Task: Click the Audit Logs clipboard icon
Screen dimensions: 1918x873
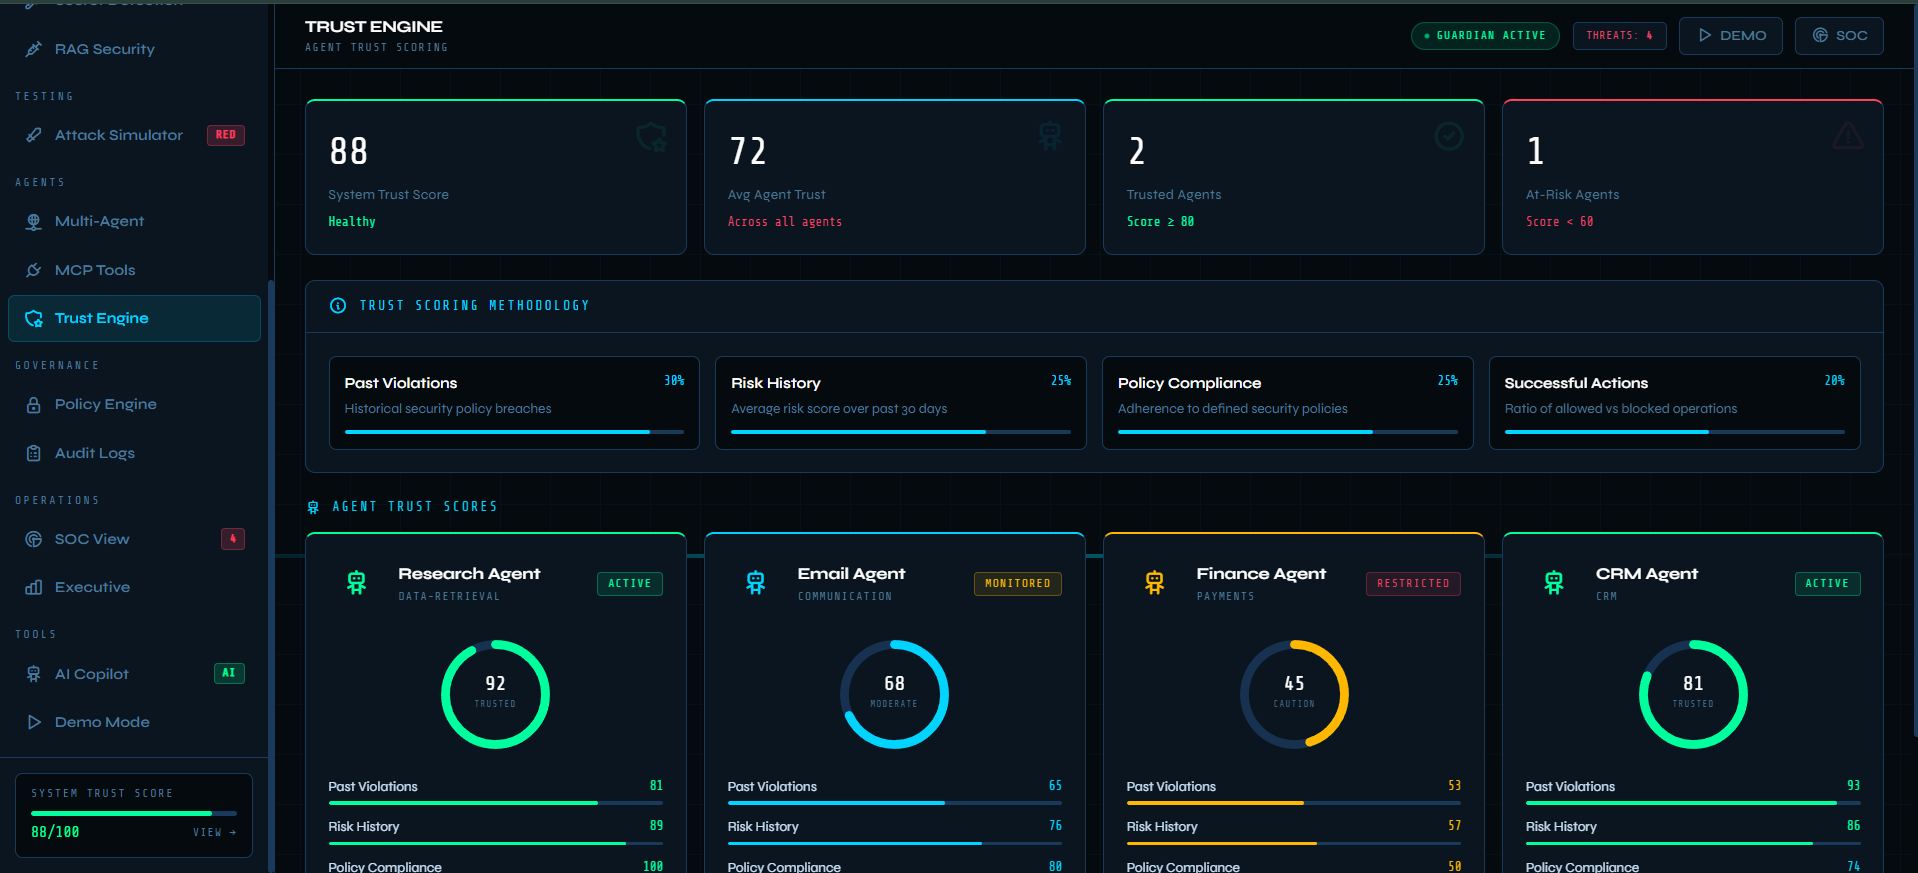Action: 34,453
